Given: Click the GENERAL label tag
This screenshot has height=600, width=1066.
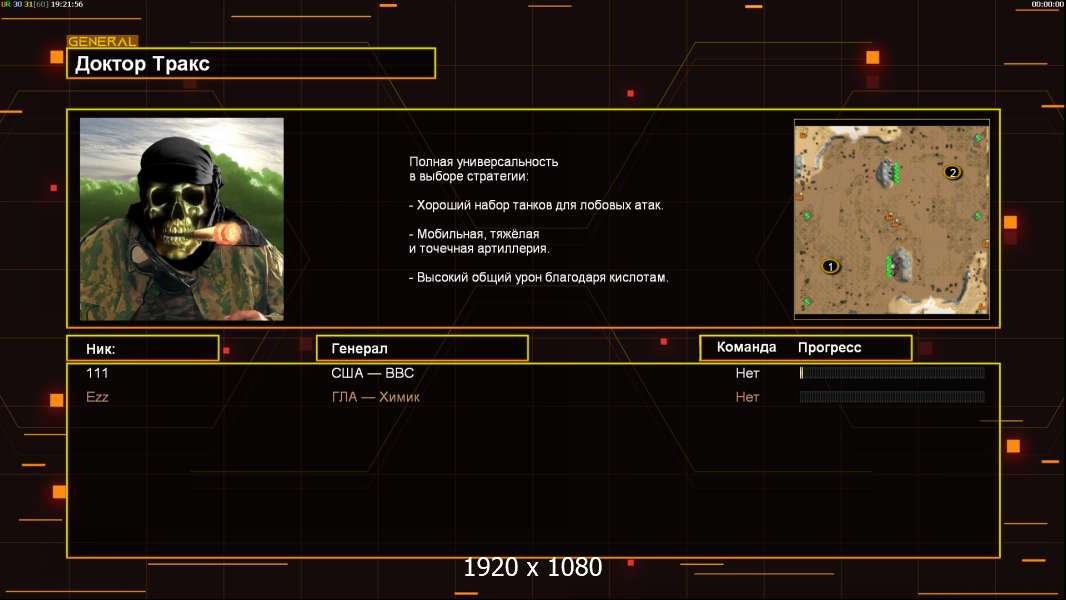Looking at the screenshot, I should (102, 41).
